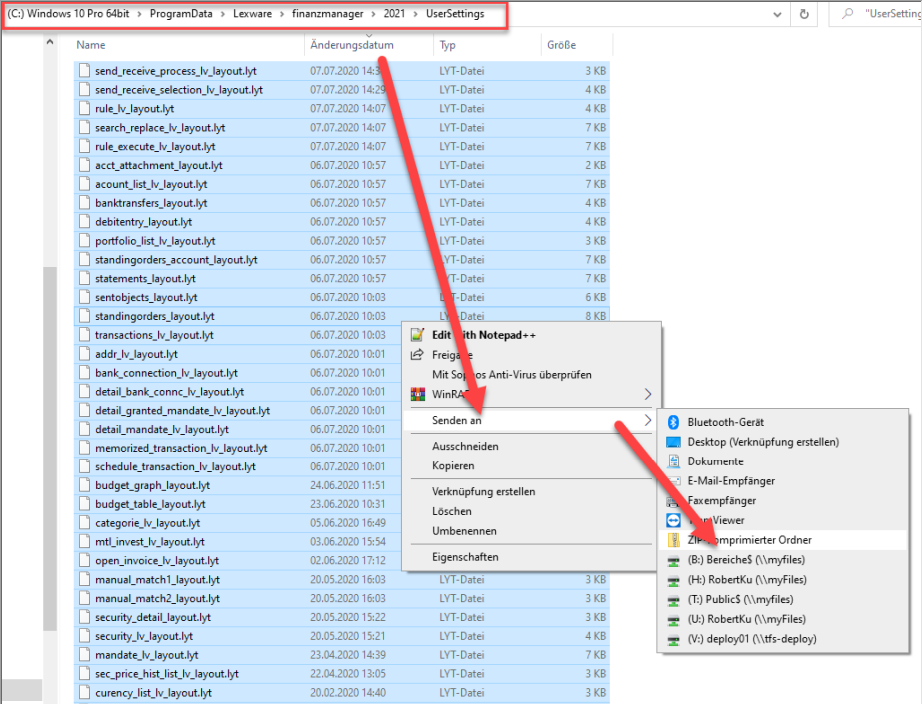Image resolution: width=922 pixels, height=704 pixels.
Task: Click the Dokumente icon in the submenu
Action: [673, 462]
